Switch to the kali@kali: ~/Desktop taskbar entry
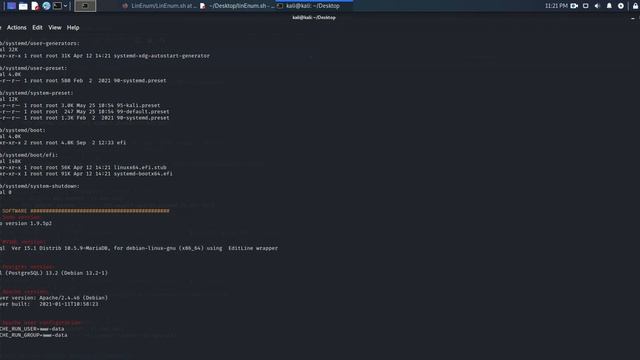Viewport: 640px width, 360px height. 314,6
